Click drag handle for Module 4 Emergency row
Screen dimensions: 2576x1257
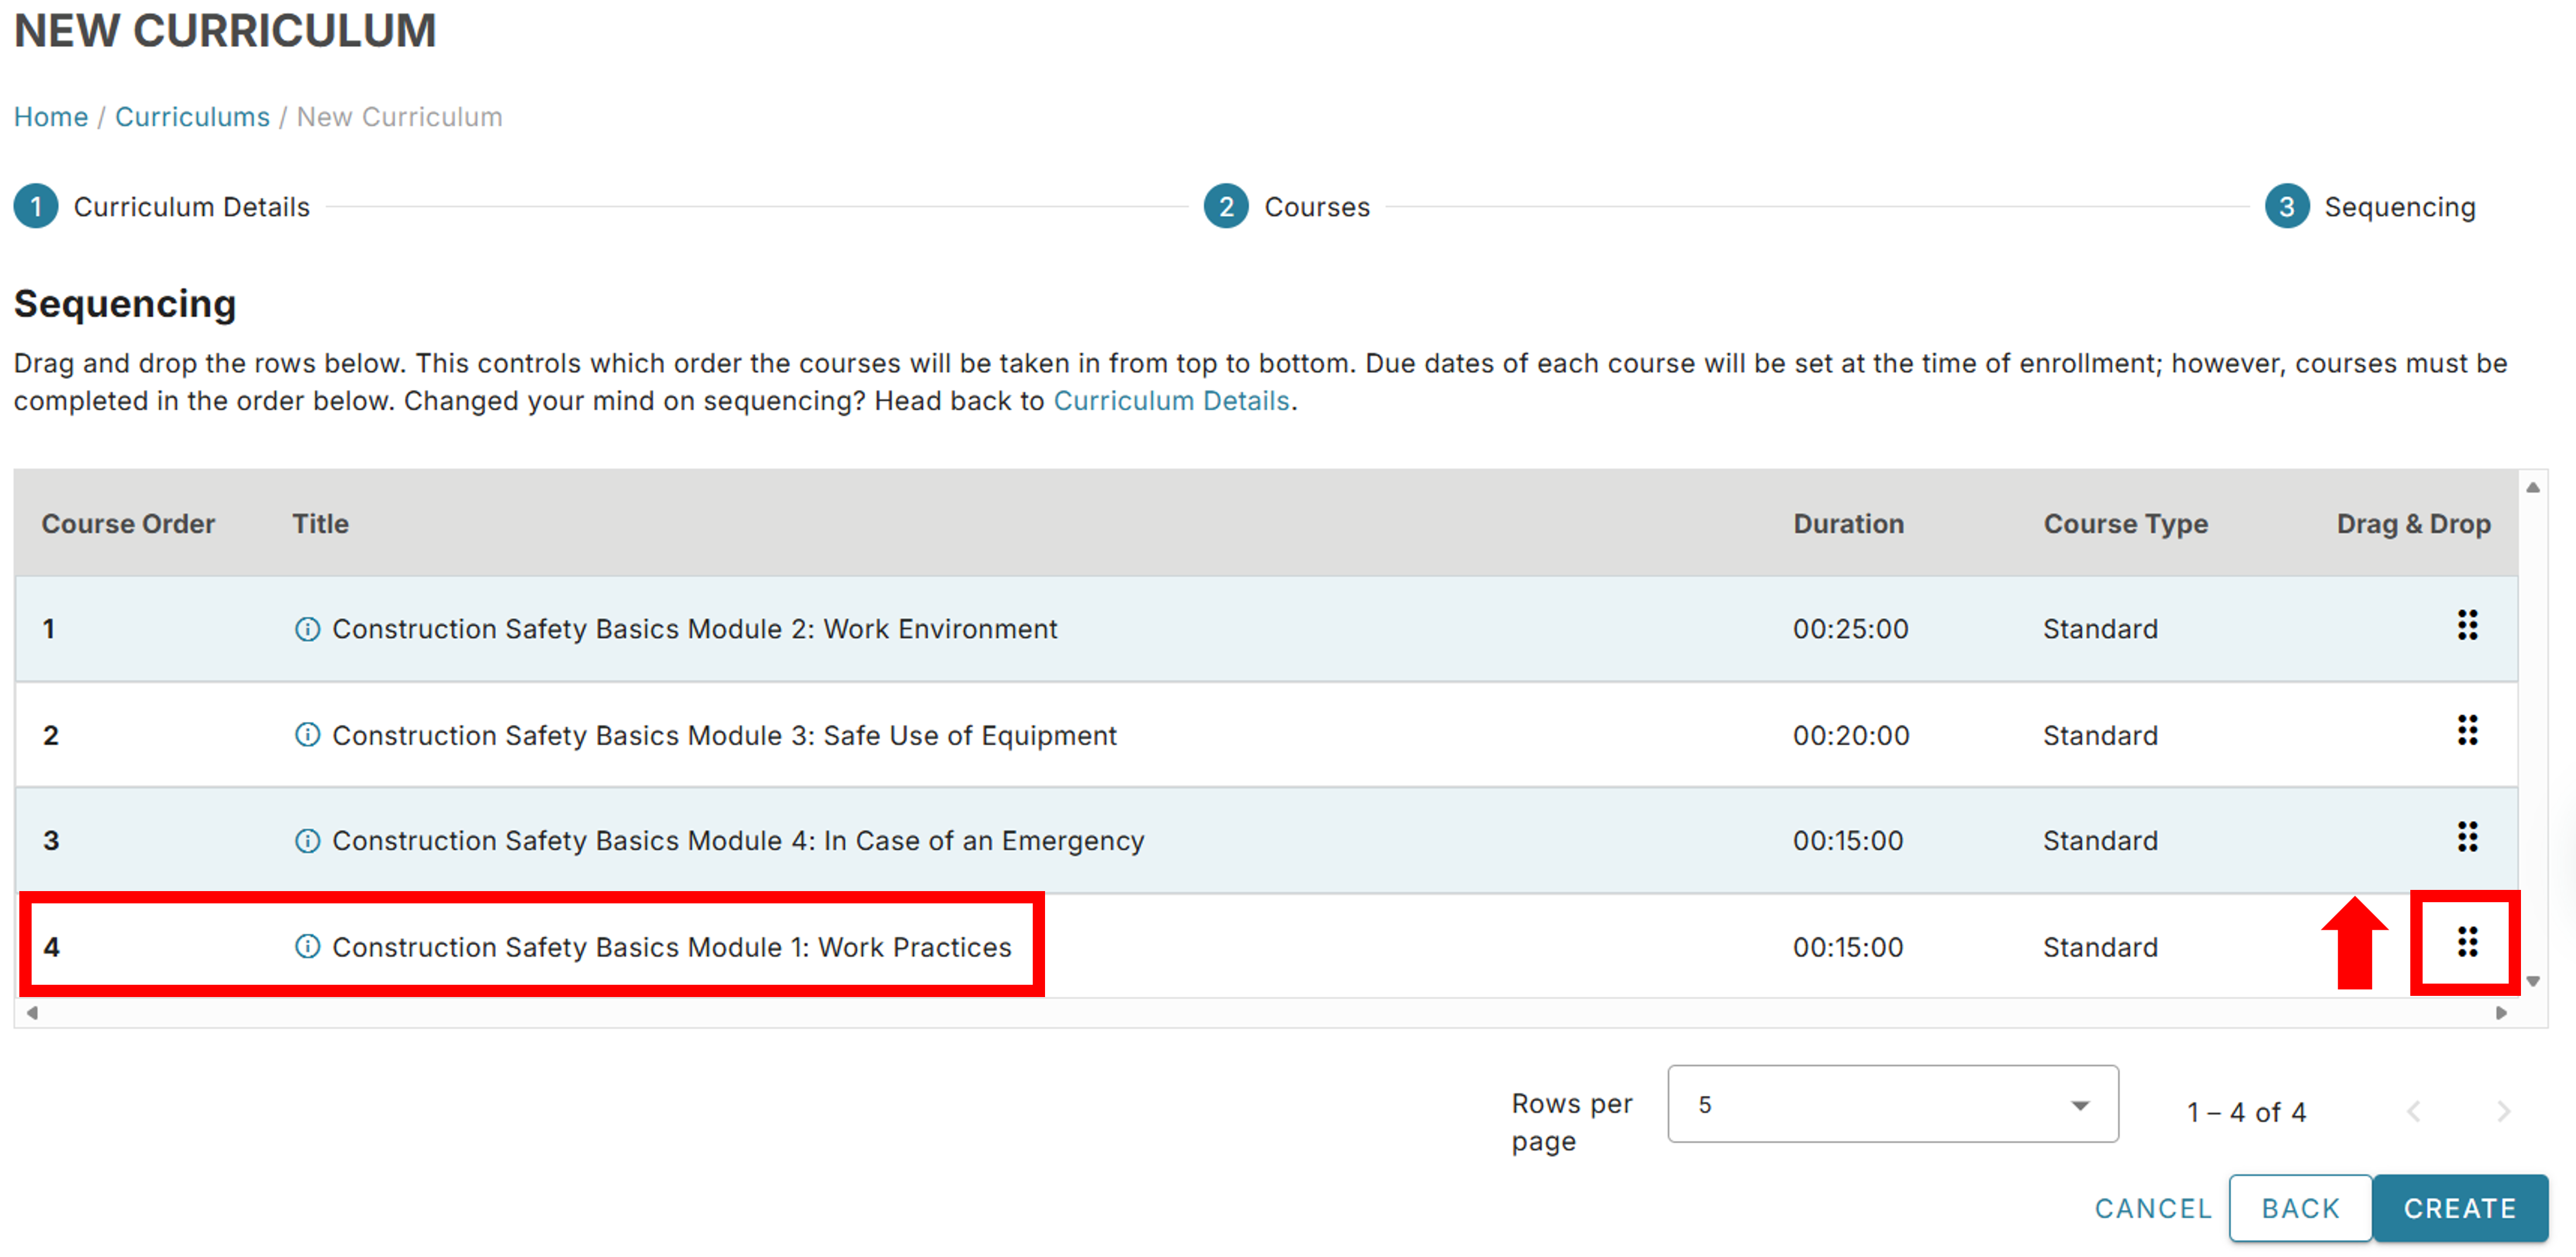pos(2466,837)
